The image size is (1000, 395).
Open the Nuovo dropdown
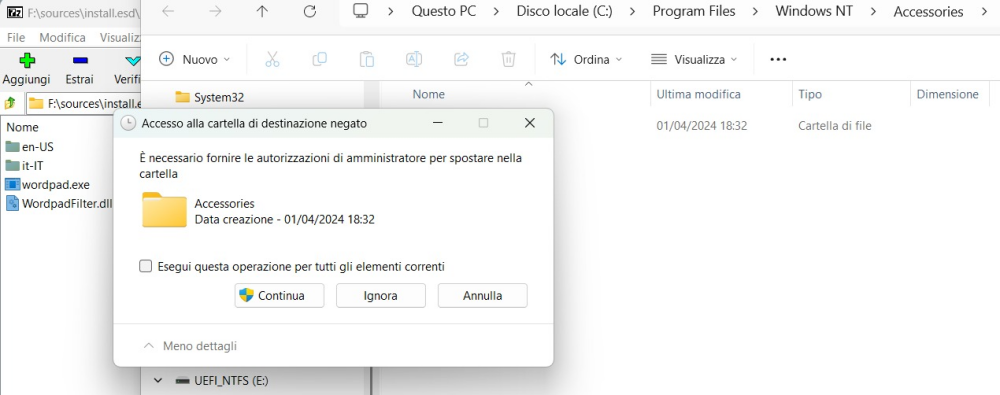click(x=195, y=59)
